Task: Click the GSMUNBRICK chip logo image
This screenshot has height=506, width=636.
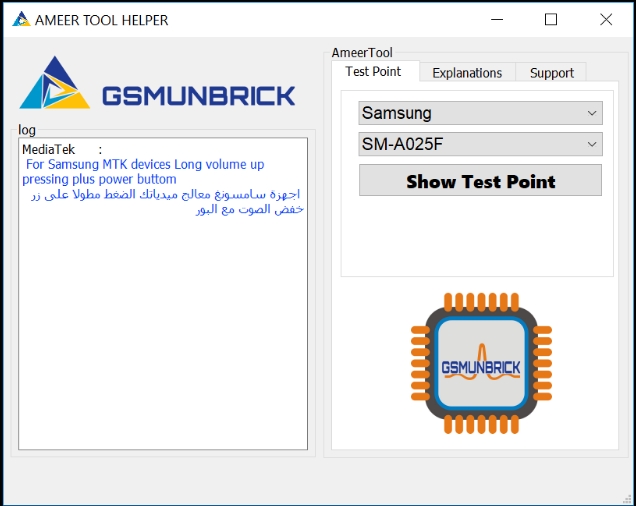Action: (481, 363)
